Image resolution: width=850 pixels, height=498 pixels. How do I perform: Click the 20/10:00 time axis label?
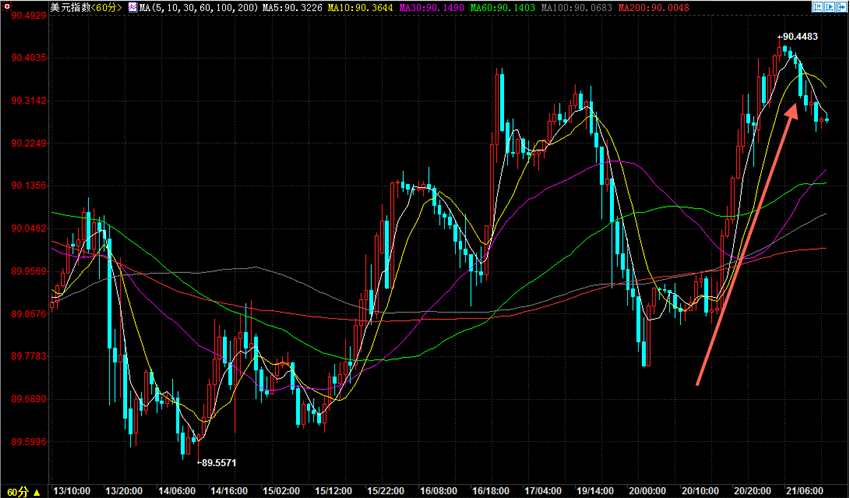click(700, 491)
